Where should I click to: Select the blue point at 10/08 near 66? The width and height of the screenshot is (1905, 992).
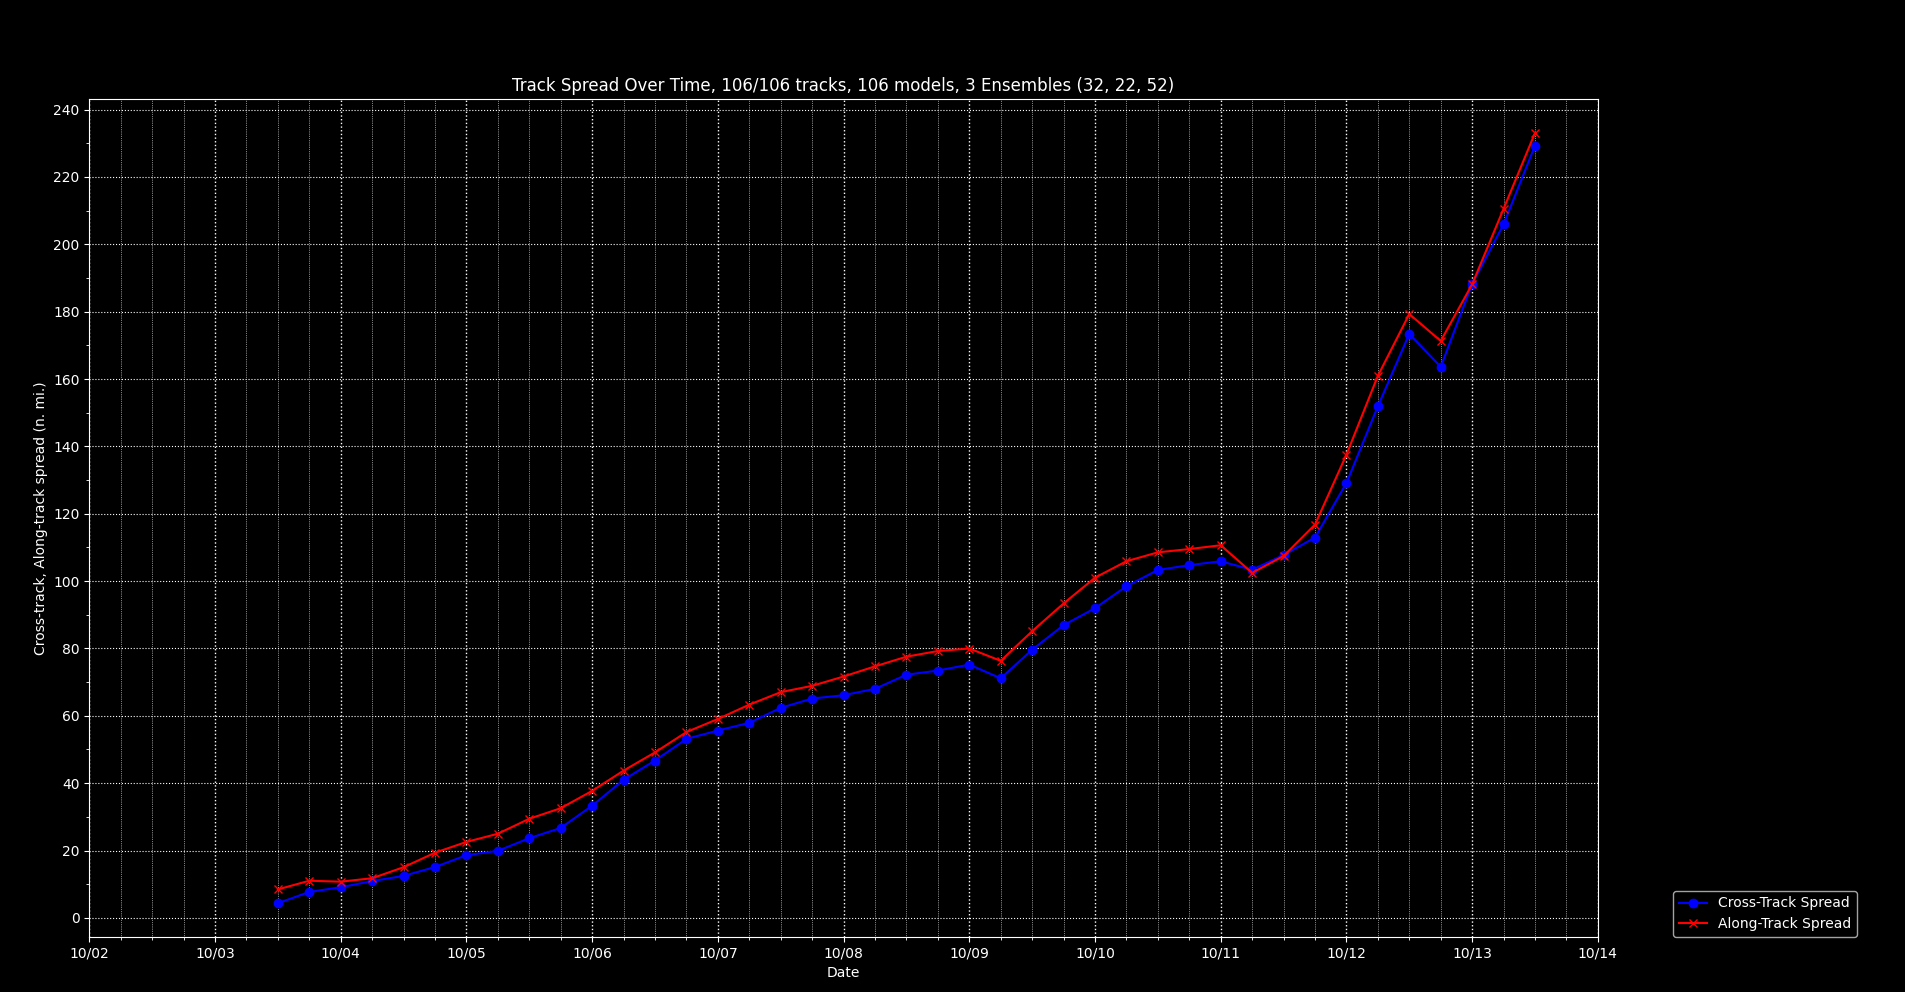(844, 695)
